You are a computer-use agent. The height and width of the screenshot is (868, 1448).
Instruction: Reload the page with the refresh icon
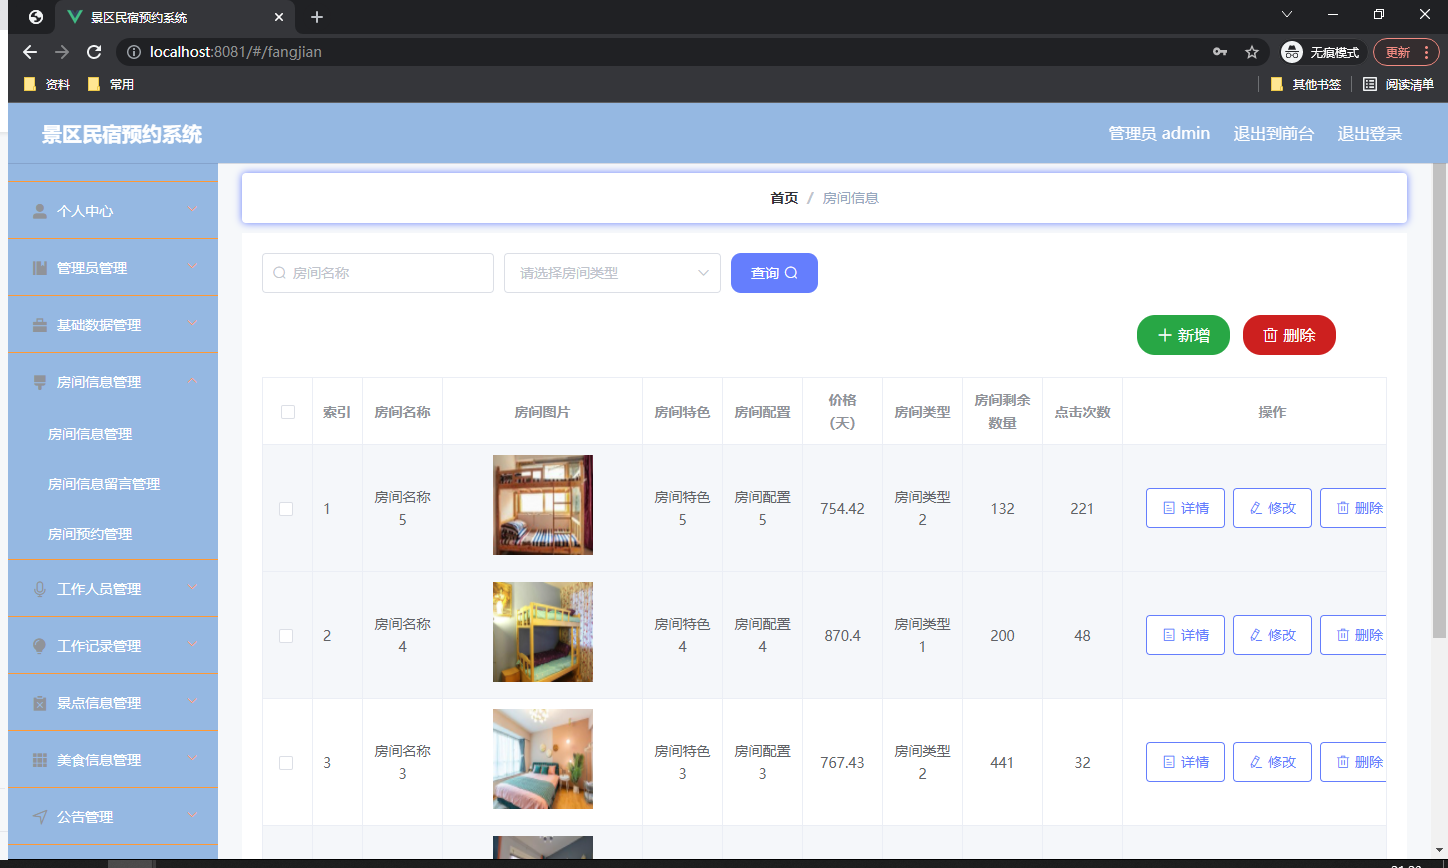tap(94, 52)
